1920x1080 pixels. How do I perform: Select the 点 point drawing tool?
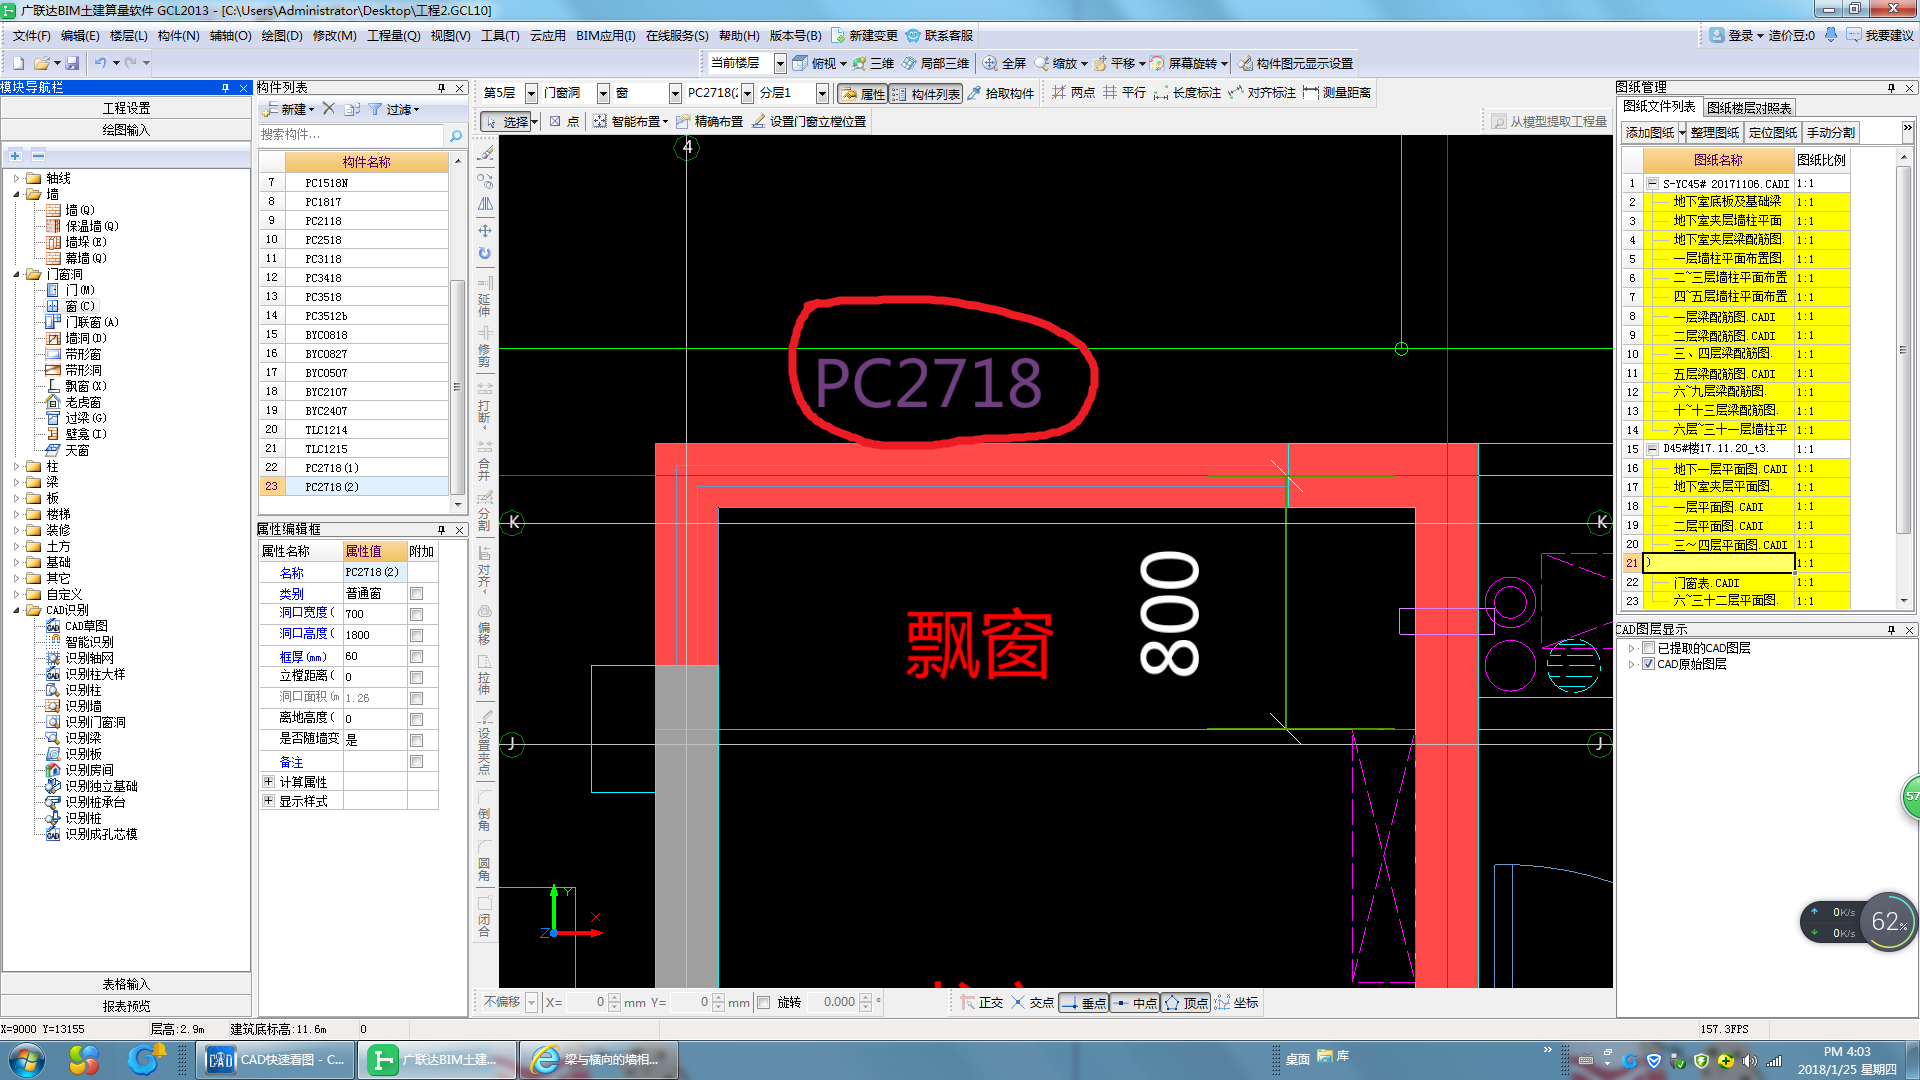[x=564, y=121]
